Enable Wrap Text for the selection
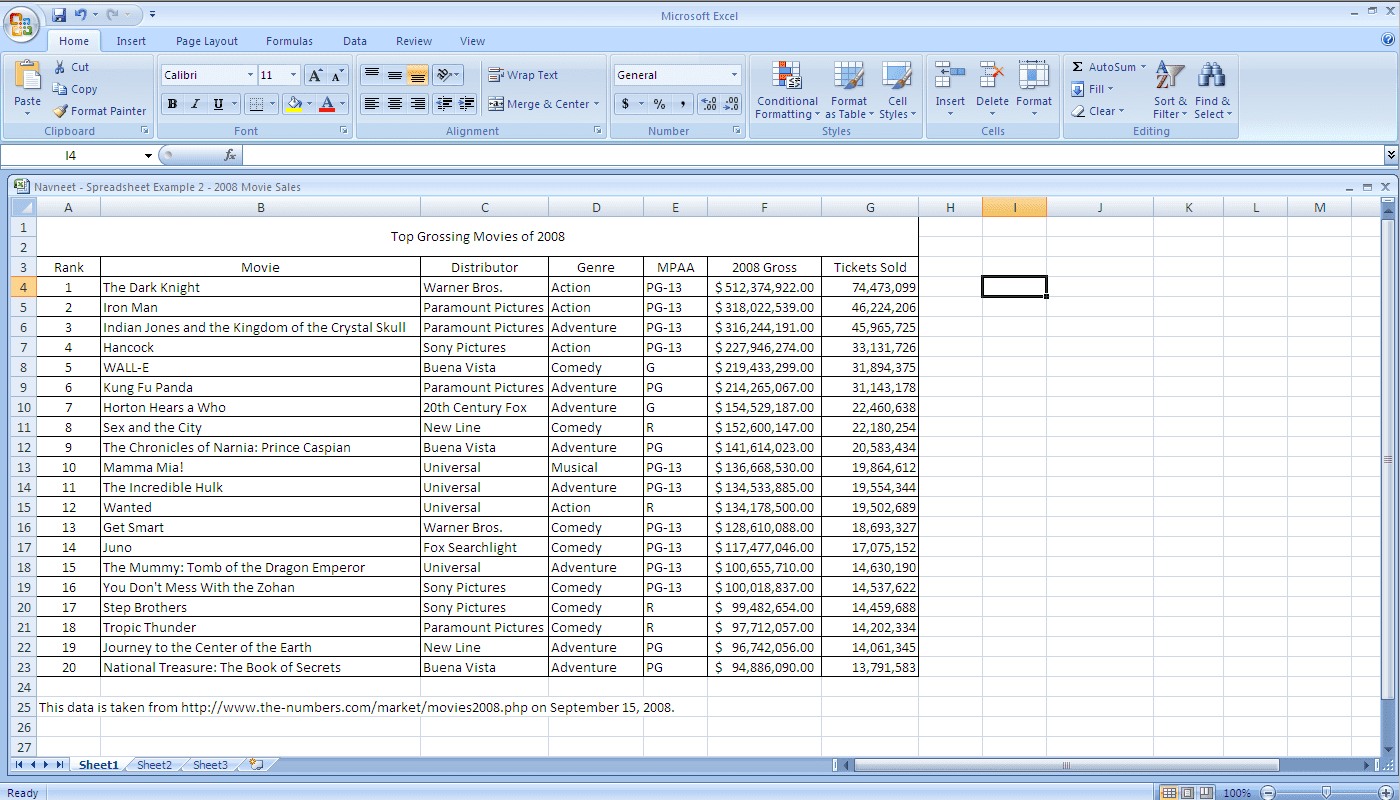Image resolution: width=1400 pixels, height=800 pixels. (520, 74)
